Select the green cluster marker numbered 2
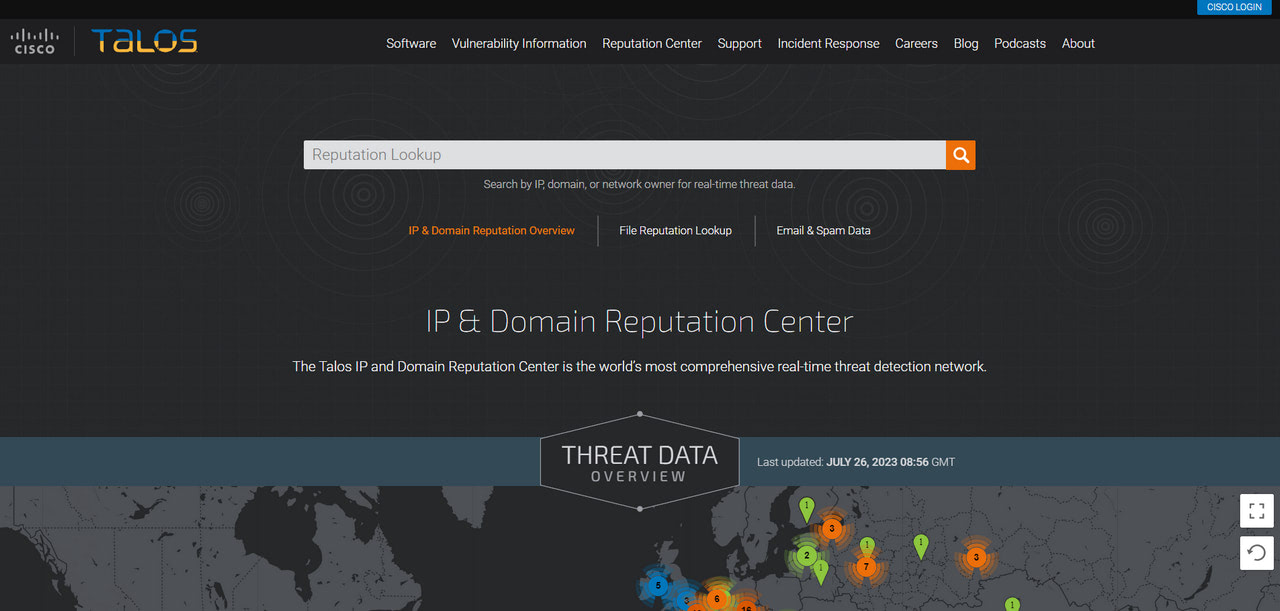Image resolution: width=1280 pixels, height=611 pixels. tap(807, 555)
